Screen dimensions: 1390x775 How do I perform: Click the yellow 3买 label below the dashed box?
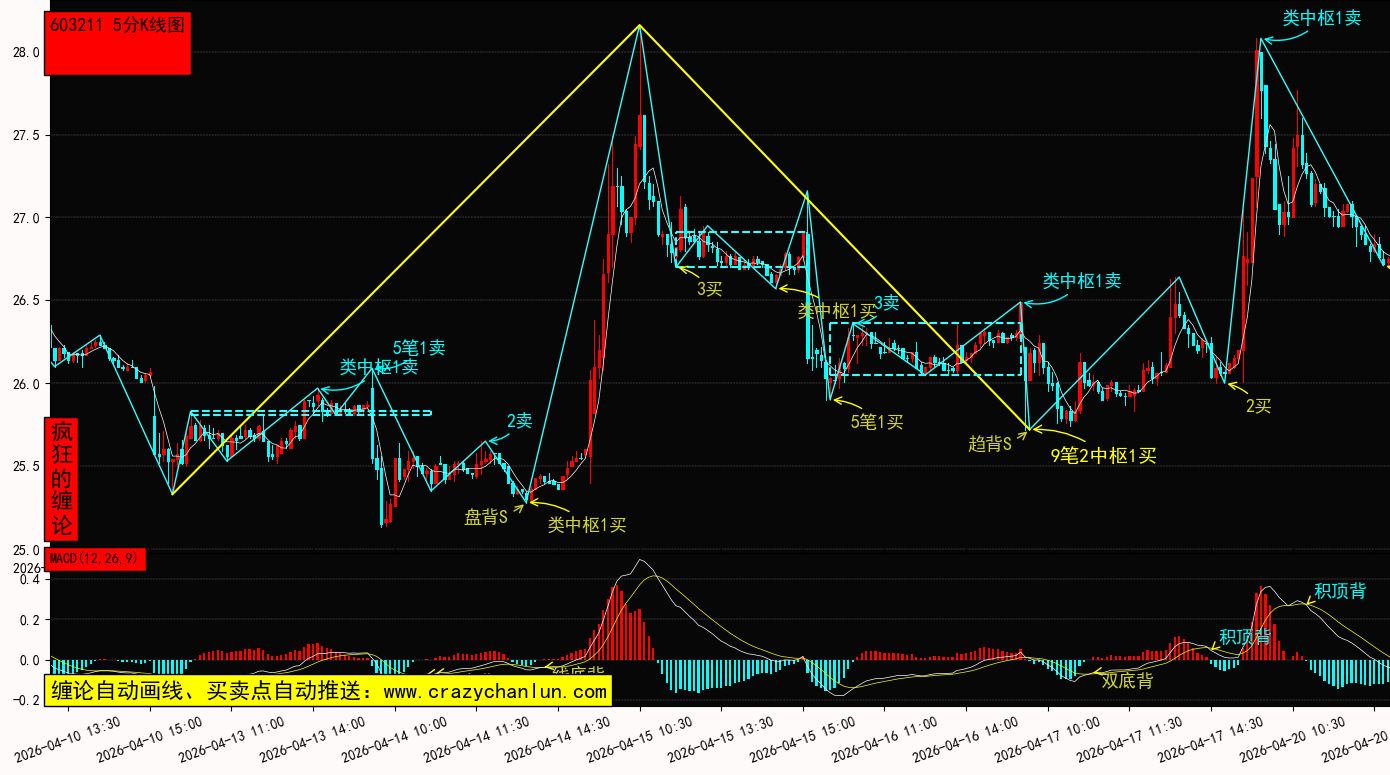coord(709,289)
